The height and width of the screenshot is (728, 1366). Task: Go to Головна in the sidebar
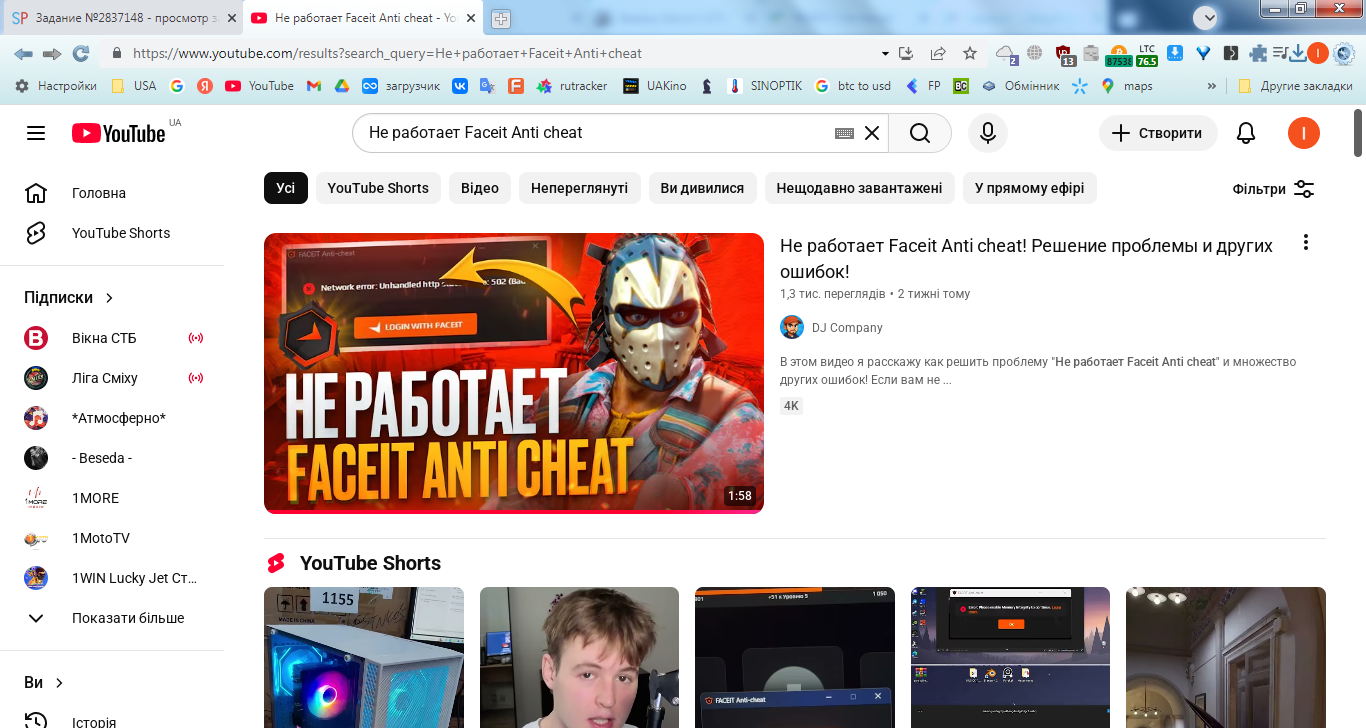[112, 193]
